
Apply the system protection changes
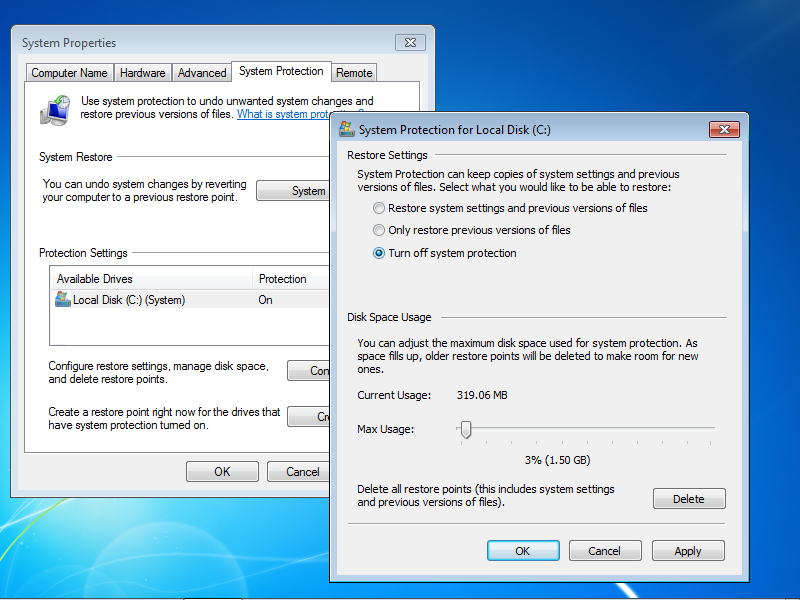click(688, 551)
